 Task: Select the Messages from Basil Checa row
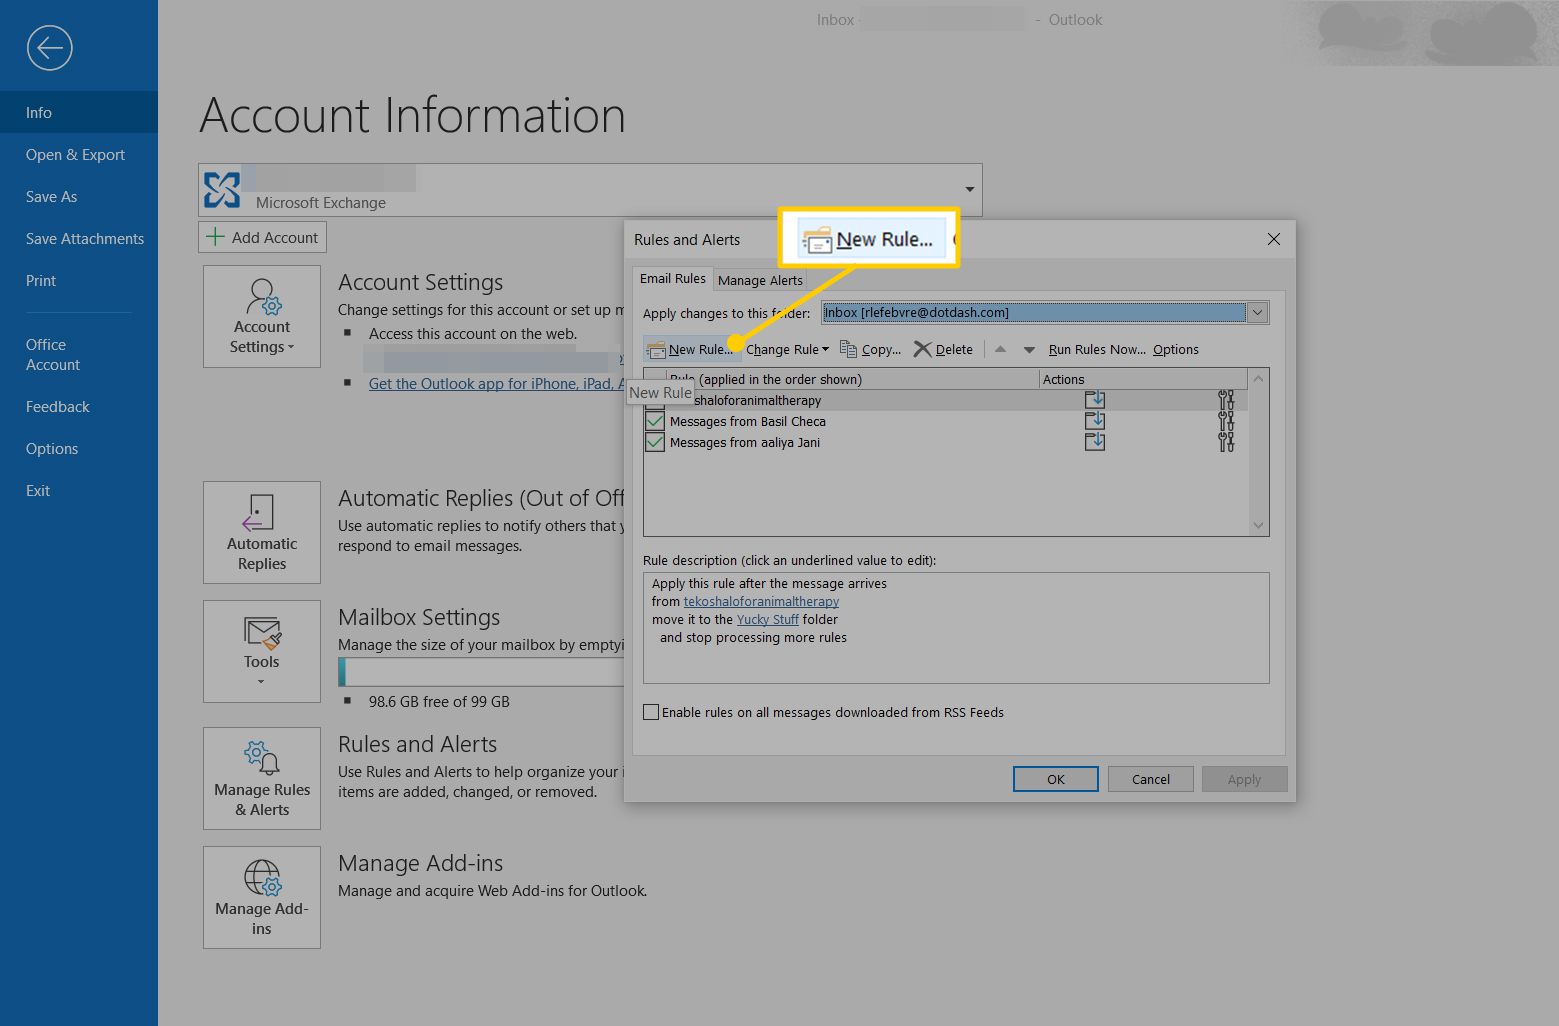(x=945, y=421)
